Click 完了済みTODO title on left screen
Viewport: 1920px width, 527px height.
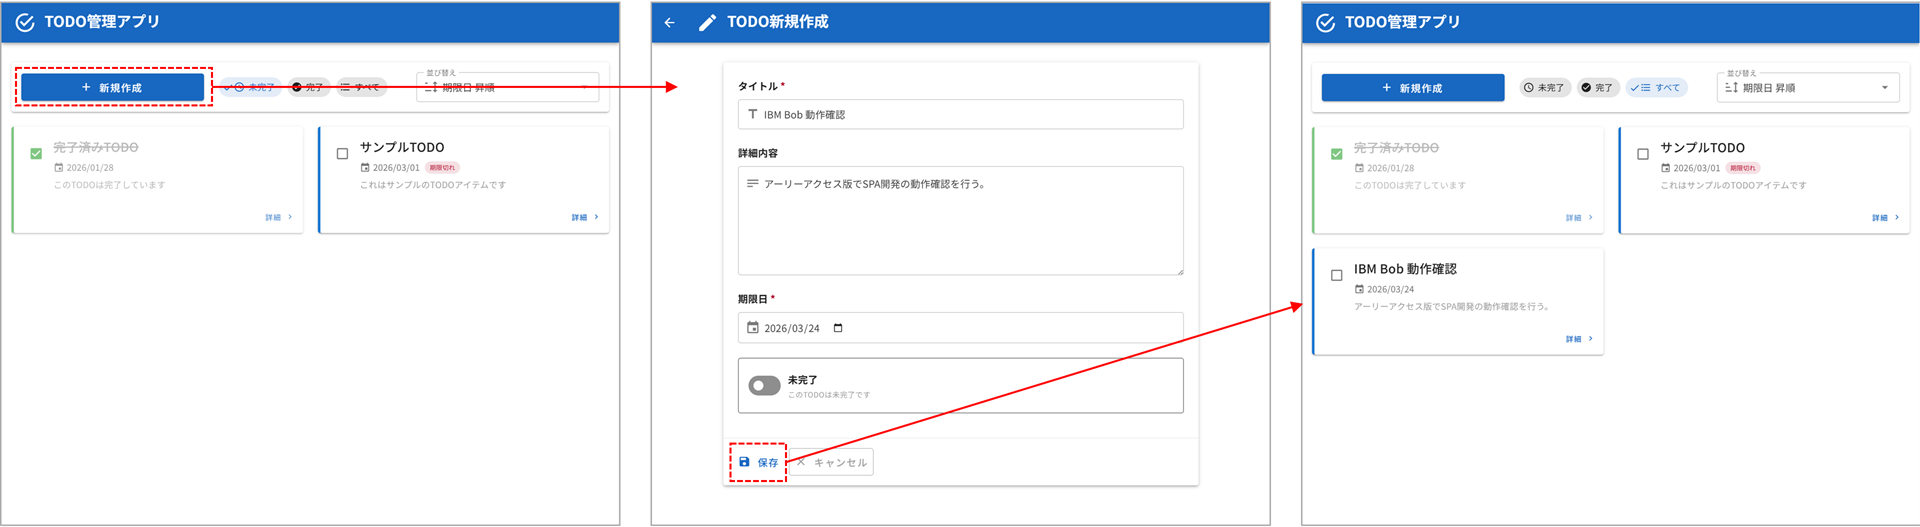96,147
